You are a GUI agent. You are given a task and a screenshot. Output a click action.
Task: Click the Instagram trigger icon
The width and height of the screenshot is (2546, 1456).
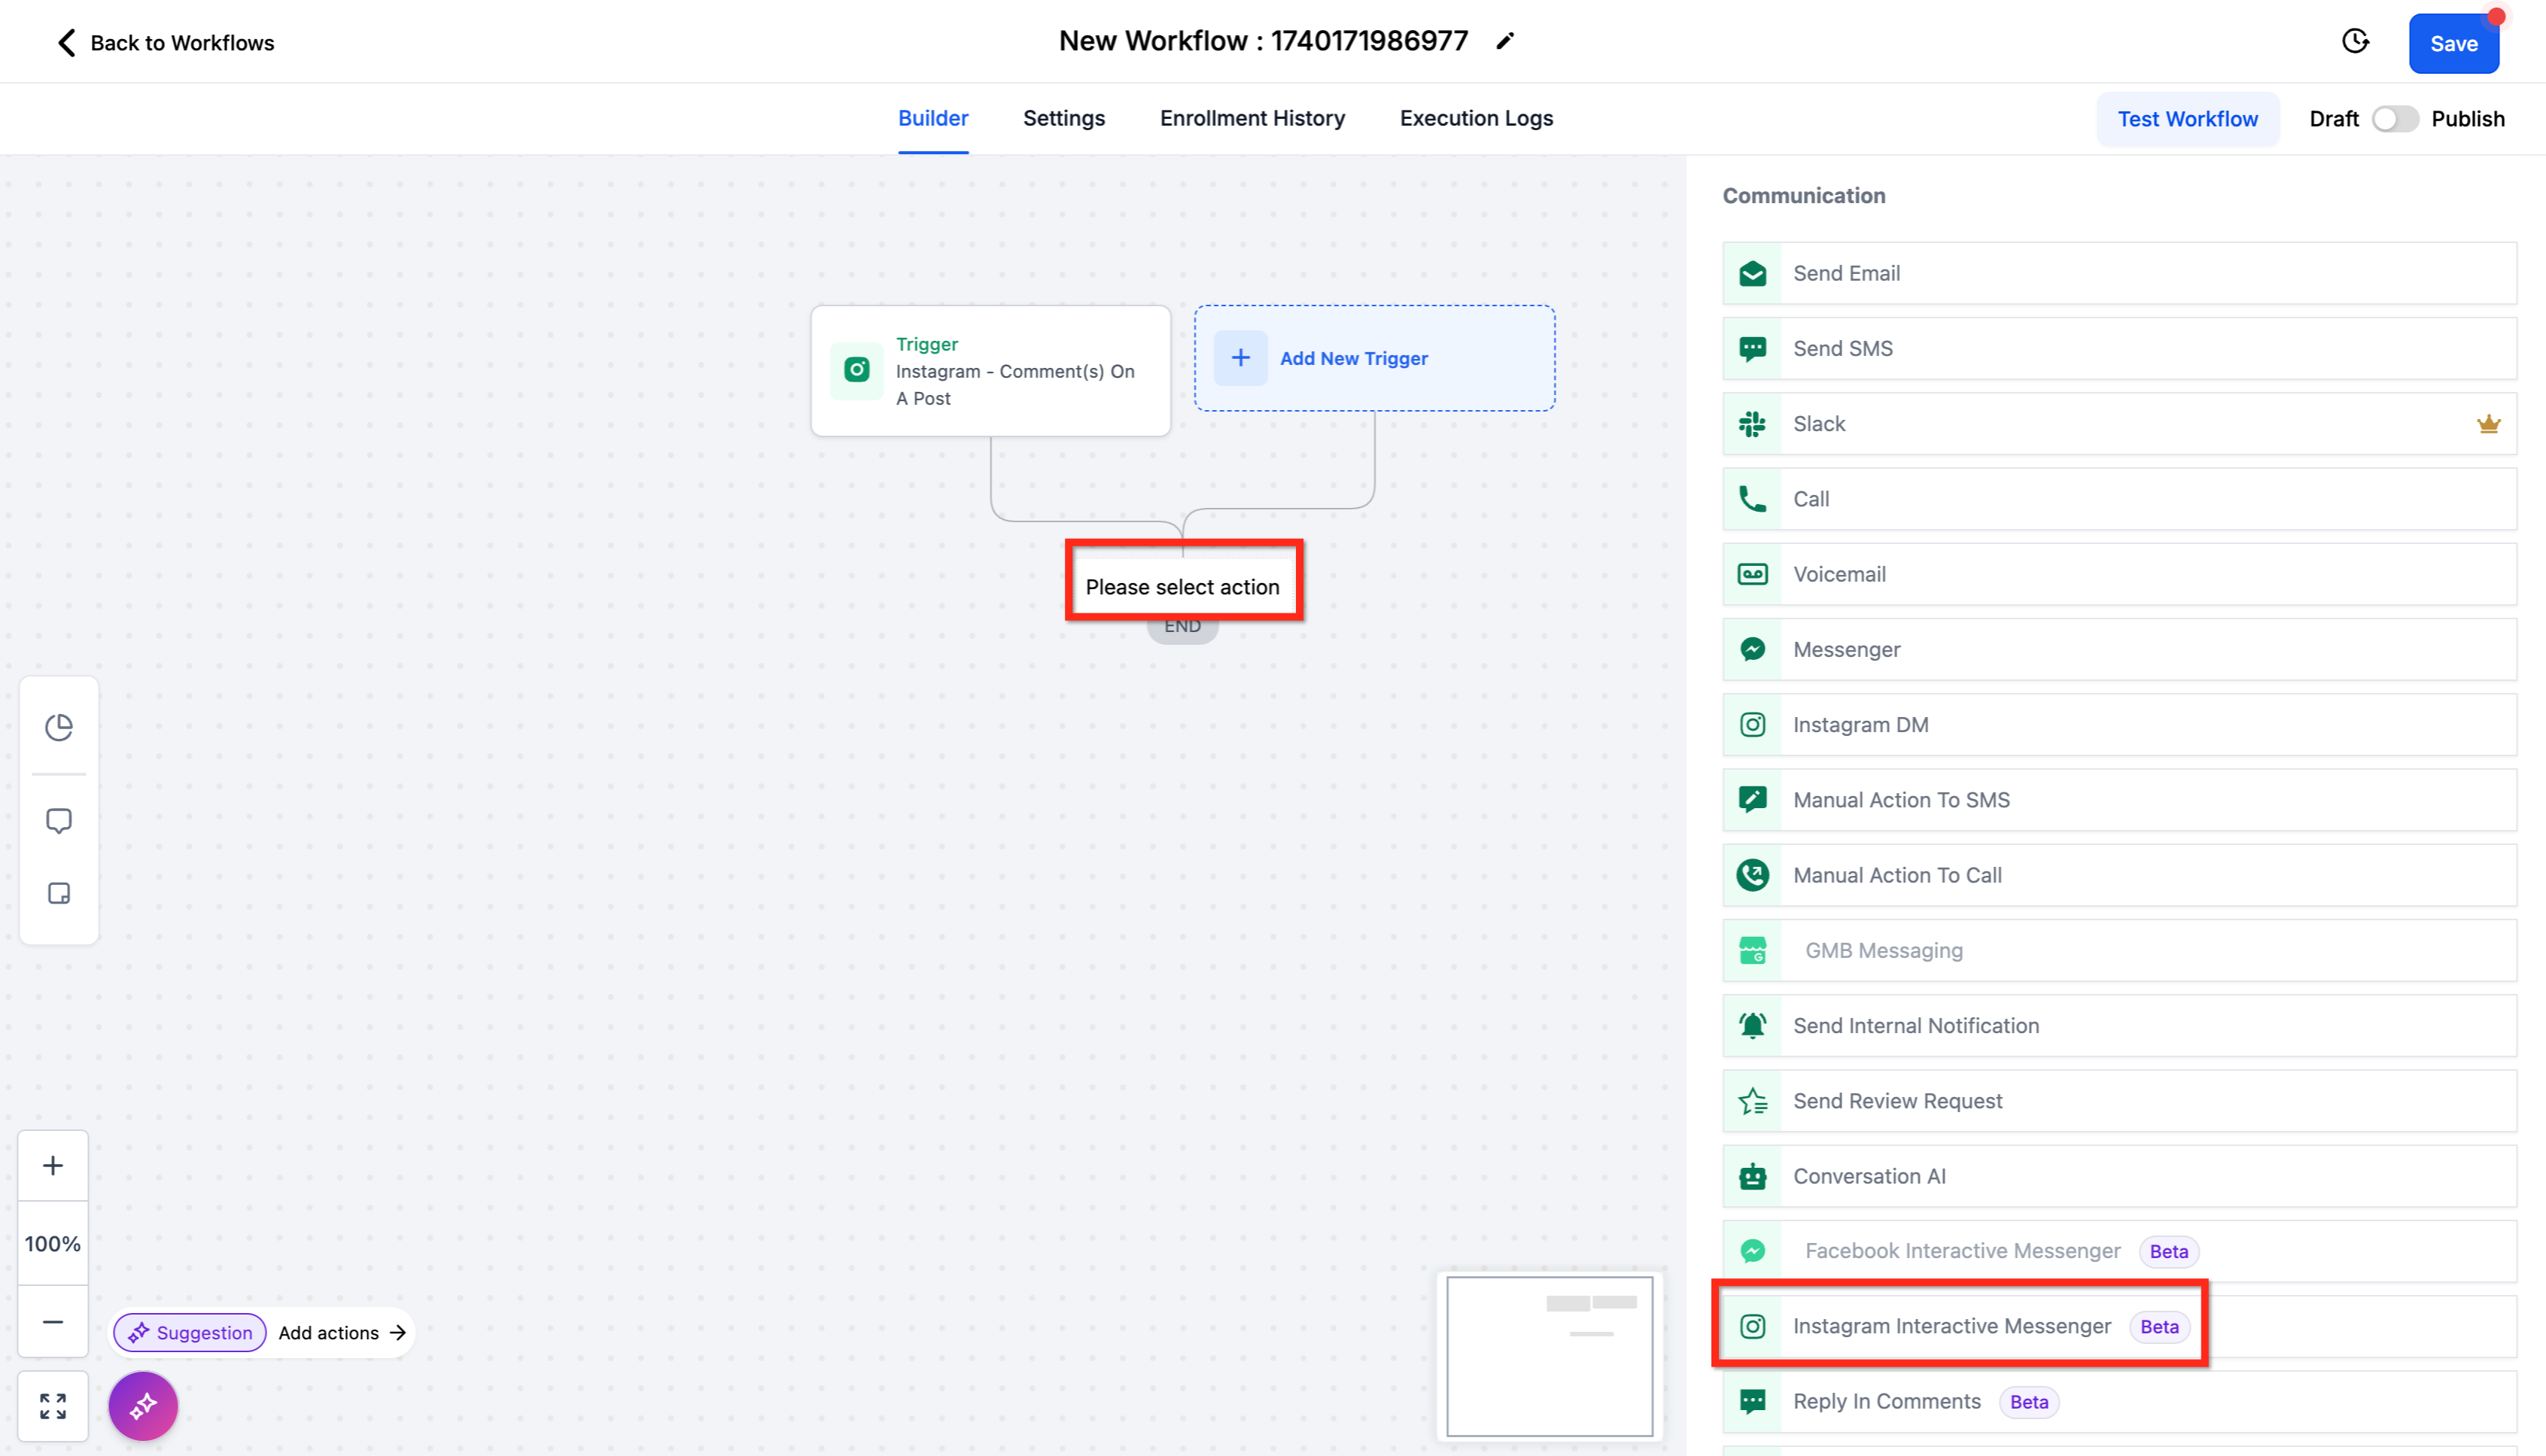coord(857,370)
